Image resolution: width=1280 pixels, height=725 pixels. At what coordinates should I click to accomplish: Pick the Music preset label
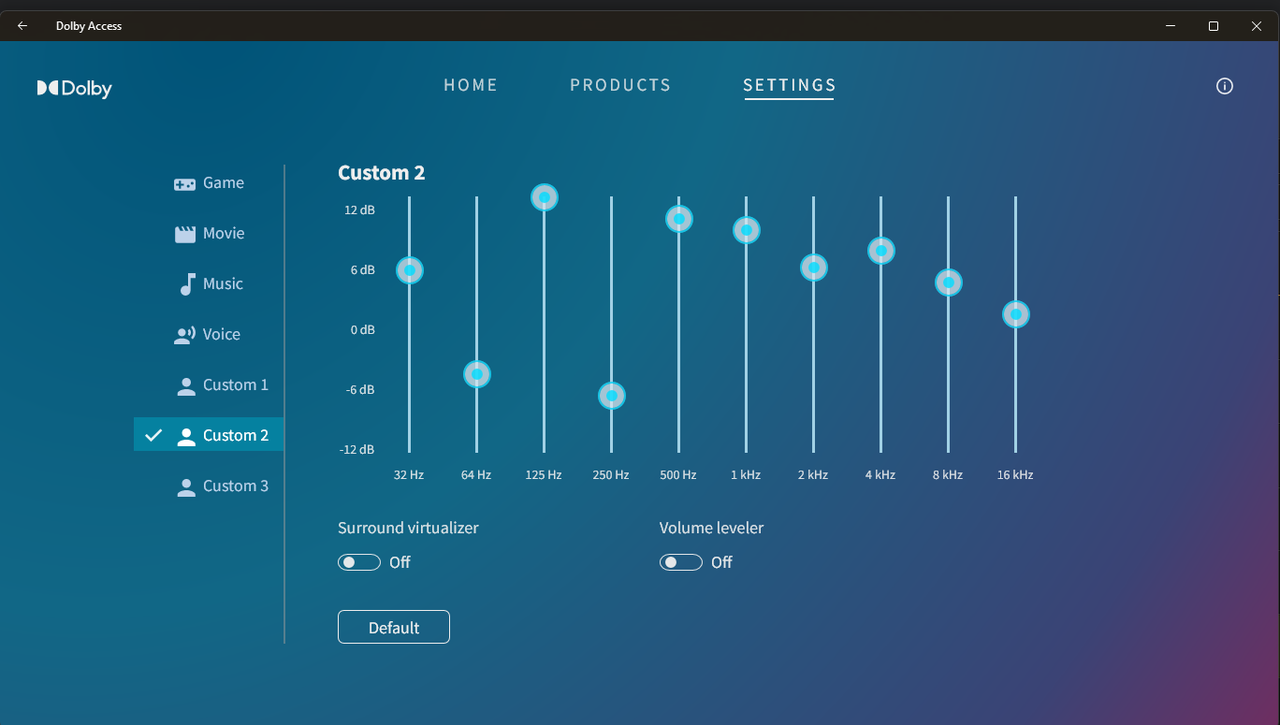click(x=223, y=284)
